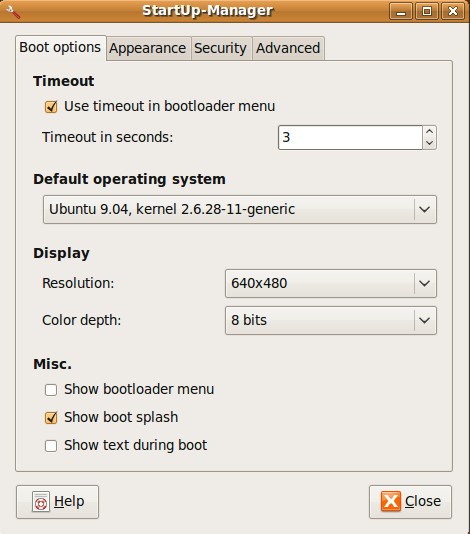
Task: Enable Show text during boot
Action: point(51,446)
